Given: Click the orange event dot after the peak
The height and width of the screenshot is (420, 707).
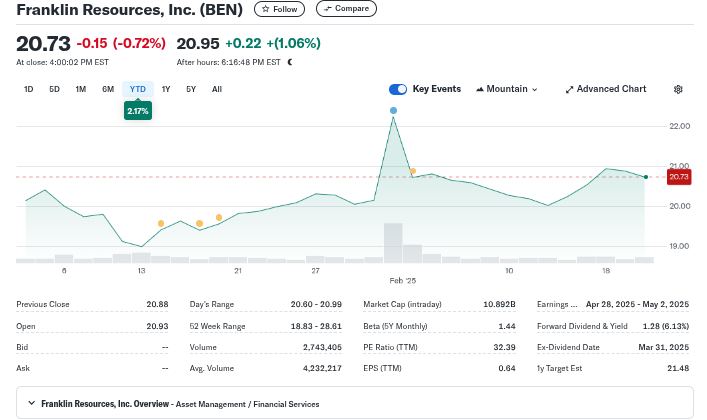Looking at the screenshot, I should (x=413, y=171).
